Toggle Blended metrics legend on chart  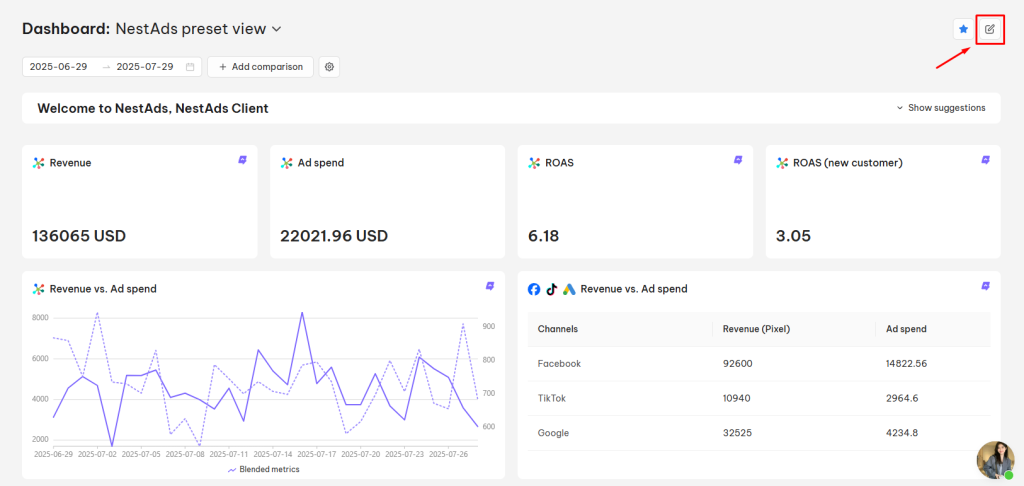(263, 469)
